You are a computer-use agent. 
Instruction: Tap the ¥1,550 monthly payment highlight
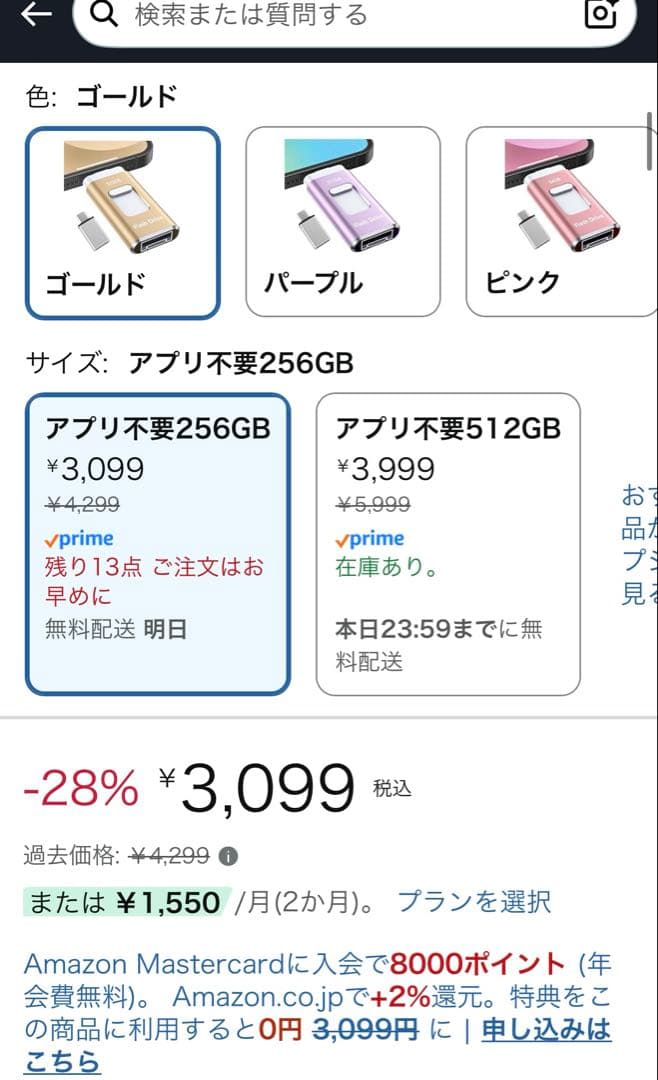[x=126, y=902]
